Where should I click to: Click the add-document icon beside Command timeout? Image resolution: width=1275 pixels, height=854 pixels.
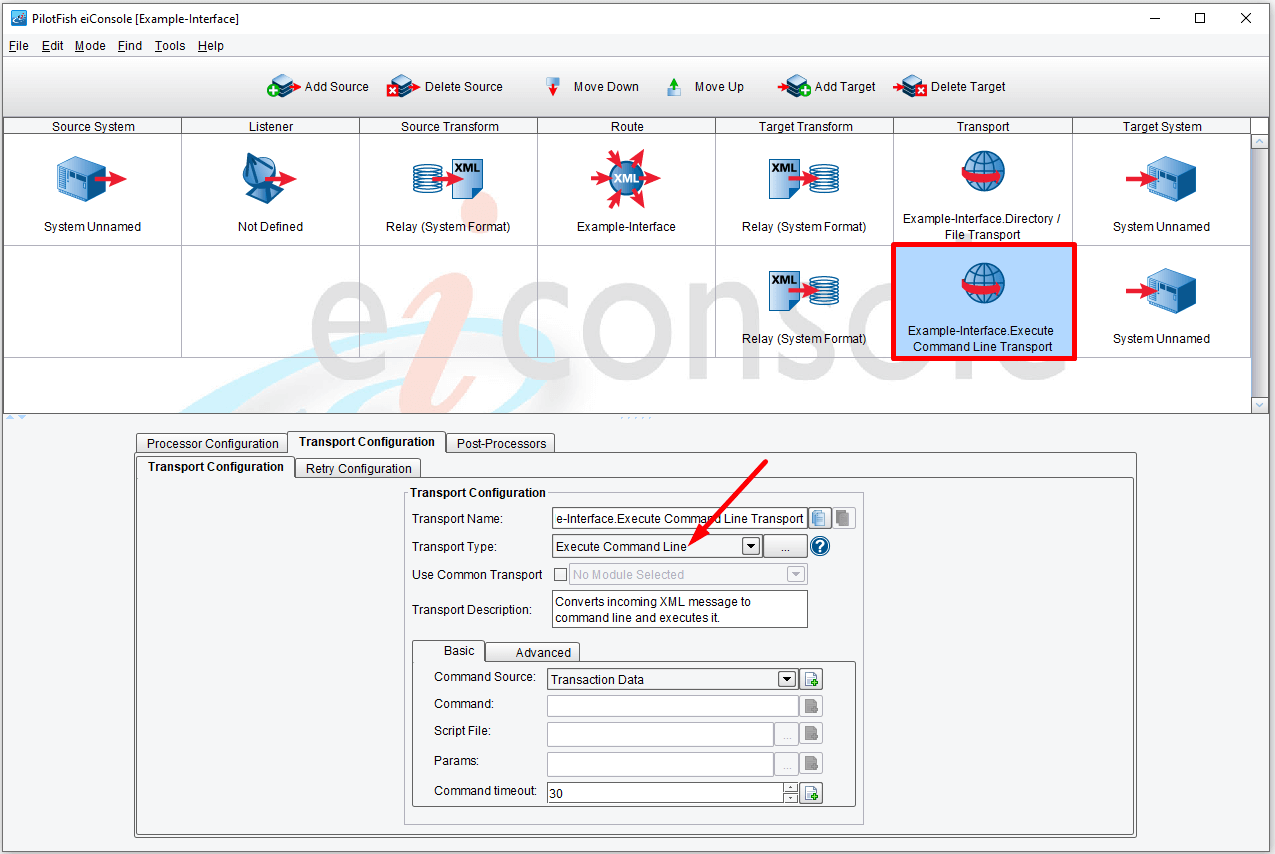pyautogui.click(x=812, y=793)
